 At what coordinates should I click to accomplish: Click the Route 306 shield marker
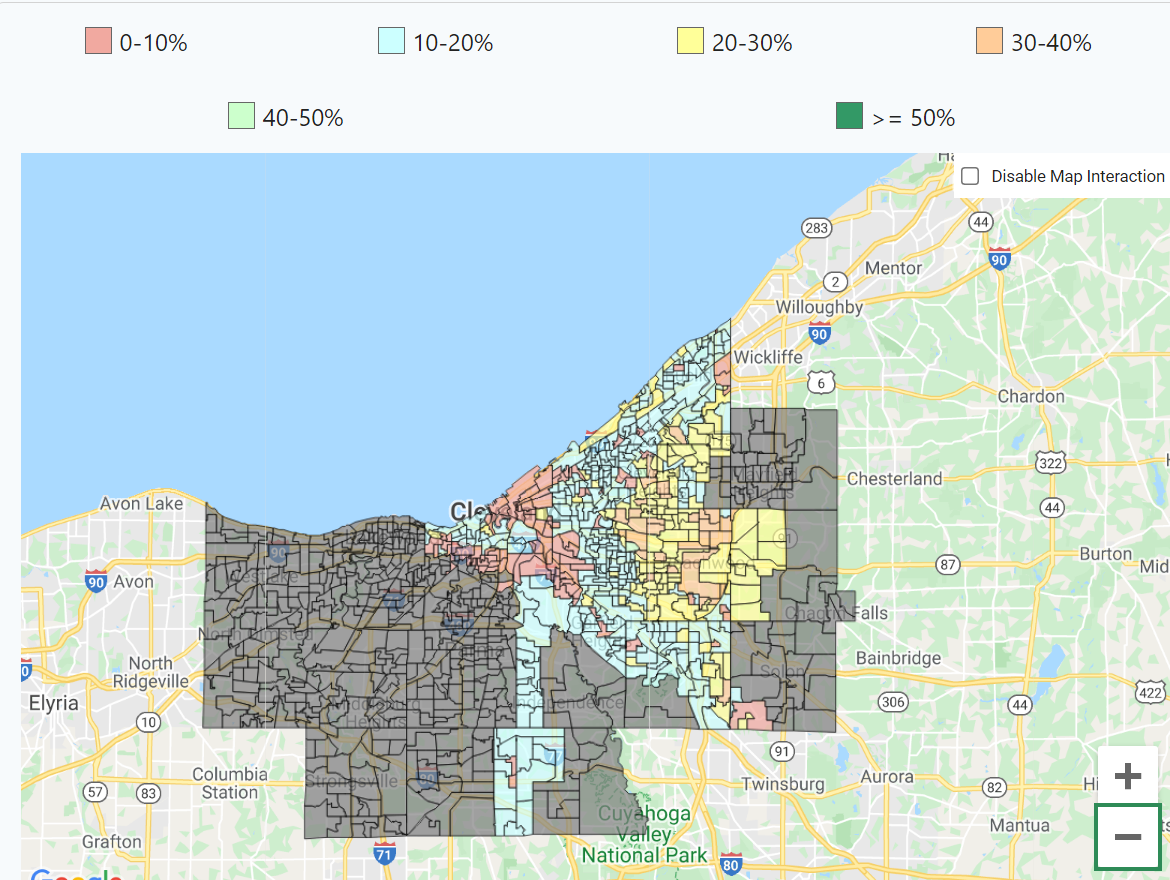click(893, 702)
